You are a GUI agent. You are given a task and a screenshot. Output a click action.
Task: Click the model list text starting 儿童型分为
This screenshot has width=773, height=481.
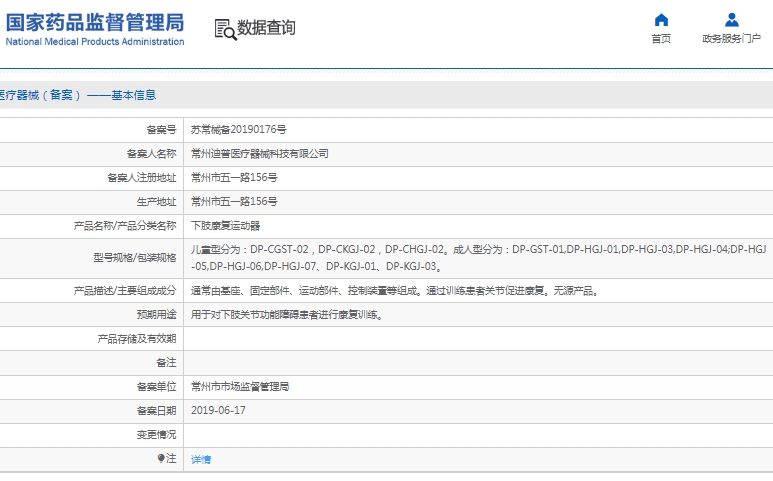(479, 258)
